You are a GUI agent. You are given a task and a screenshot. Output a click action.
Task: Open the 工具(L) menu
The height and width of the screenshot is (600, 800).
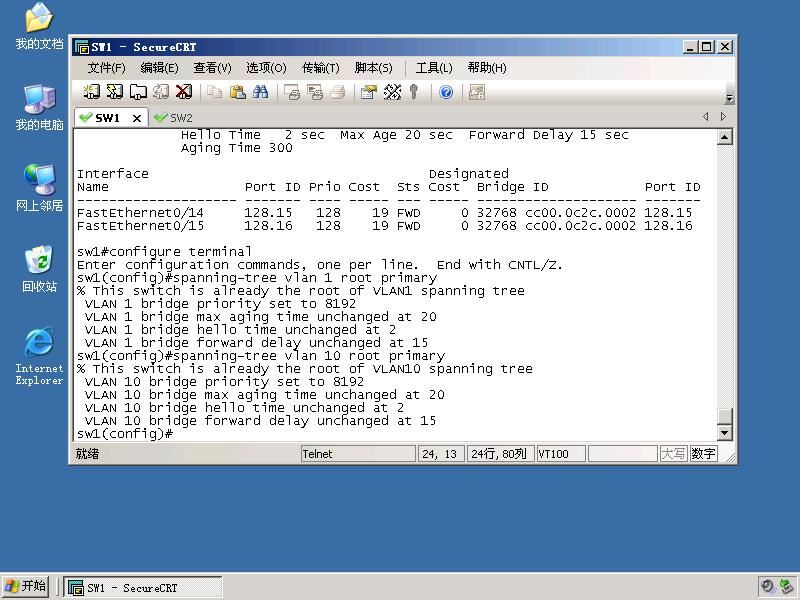pyautogui.click(x=434, y=68)
